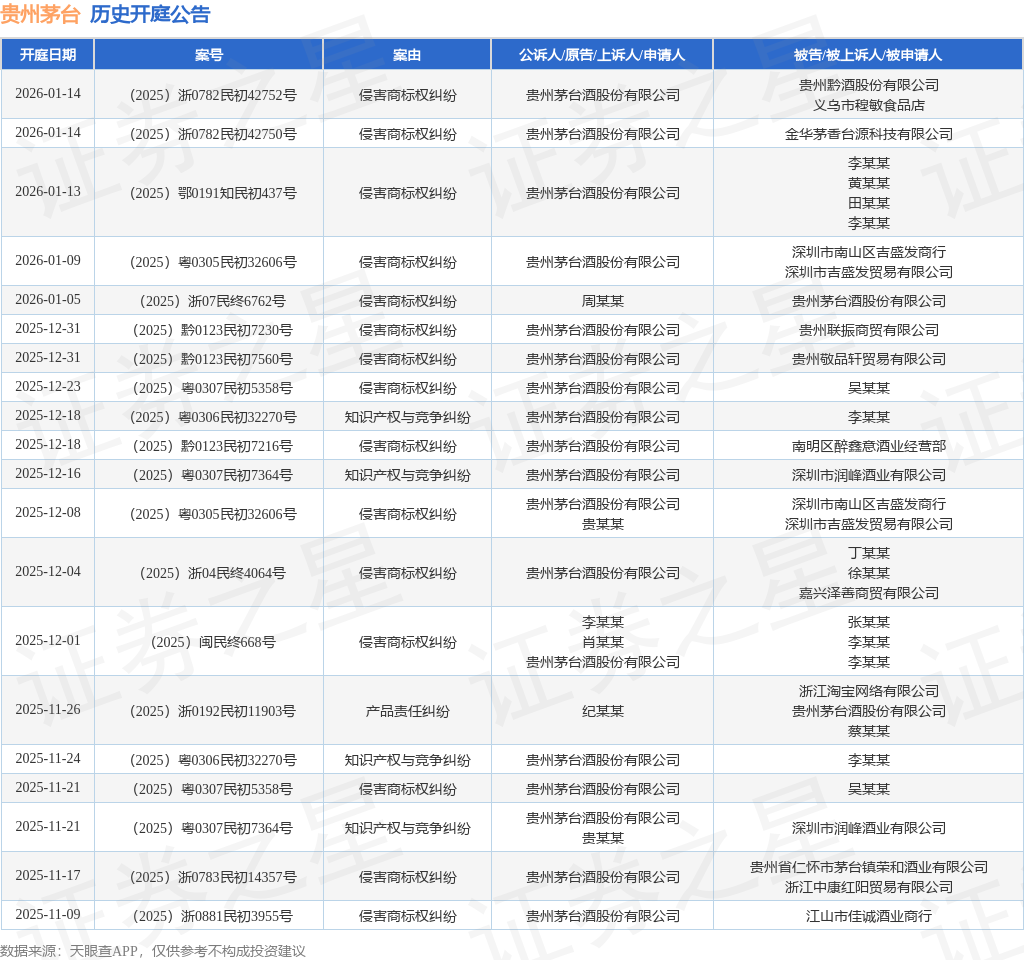This screenshot has height=960, width=1024.
Task: Click the 被告/被上诉人/被申请人 column header
Action: pos(868,55)
